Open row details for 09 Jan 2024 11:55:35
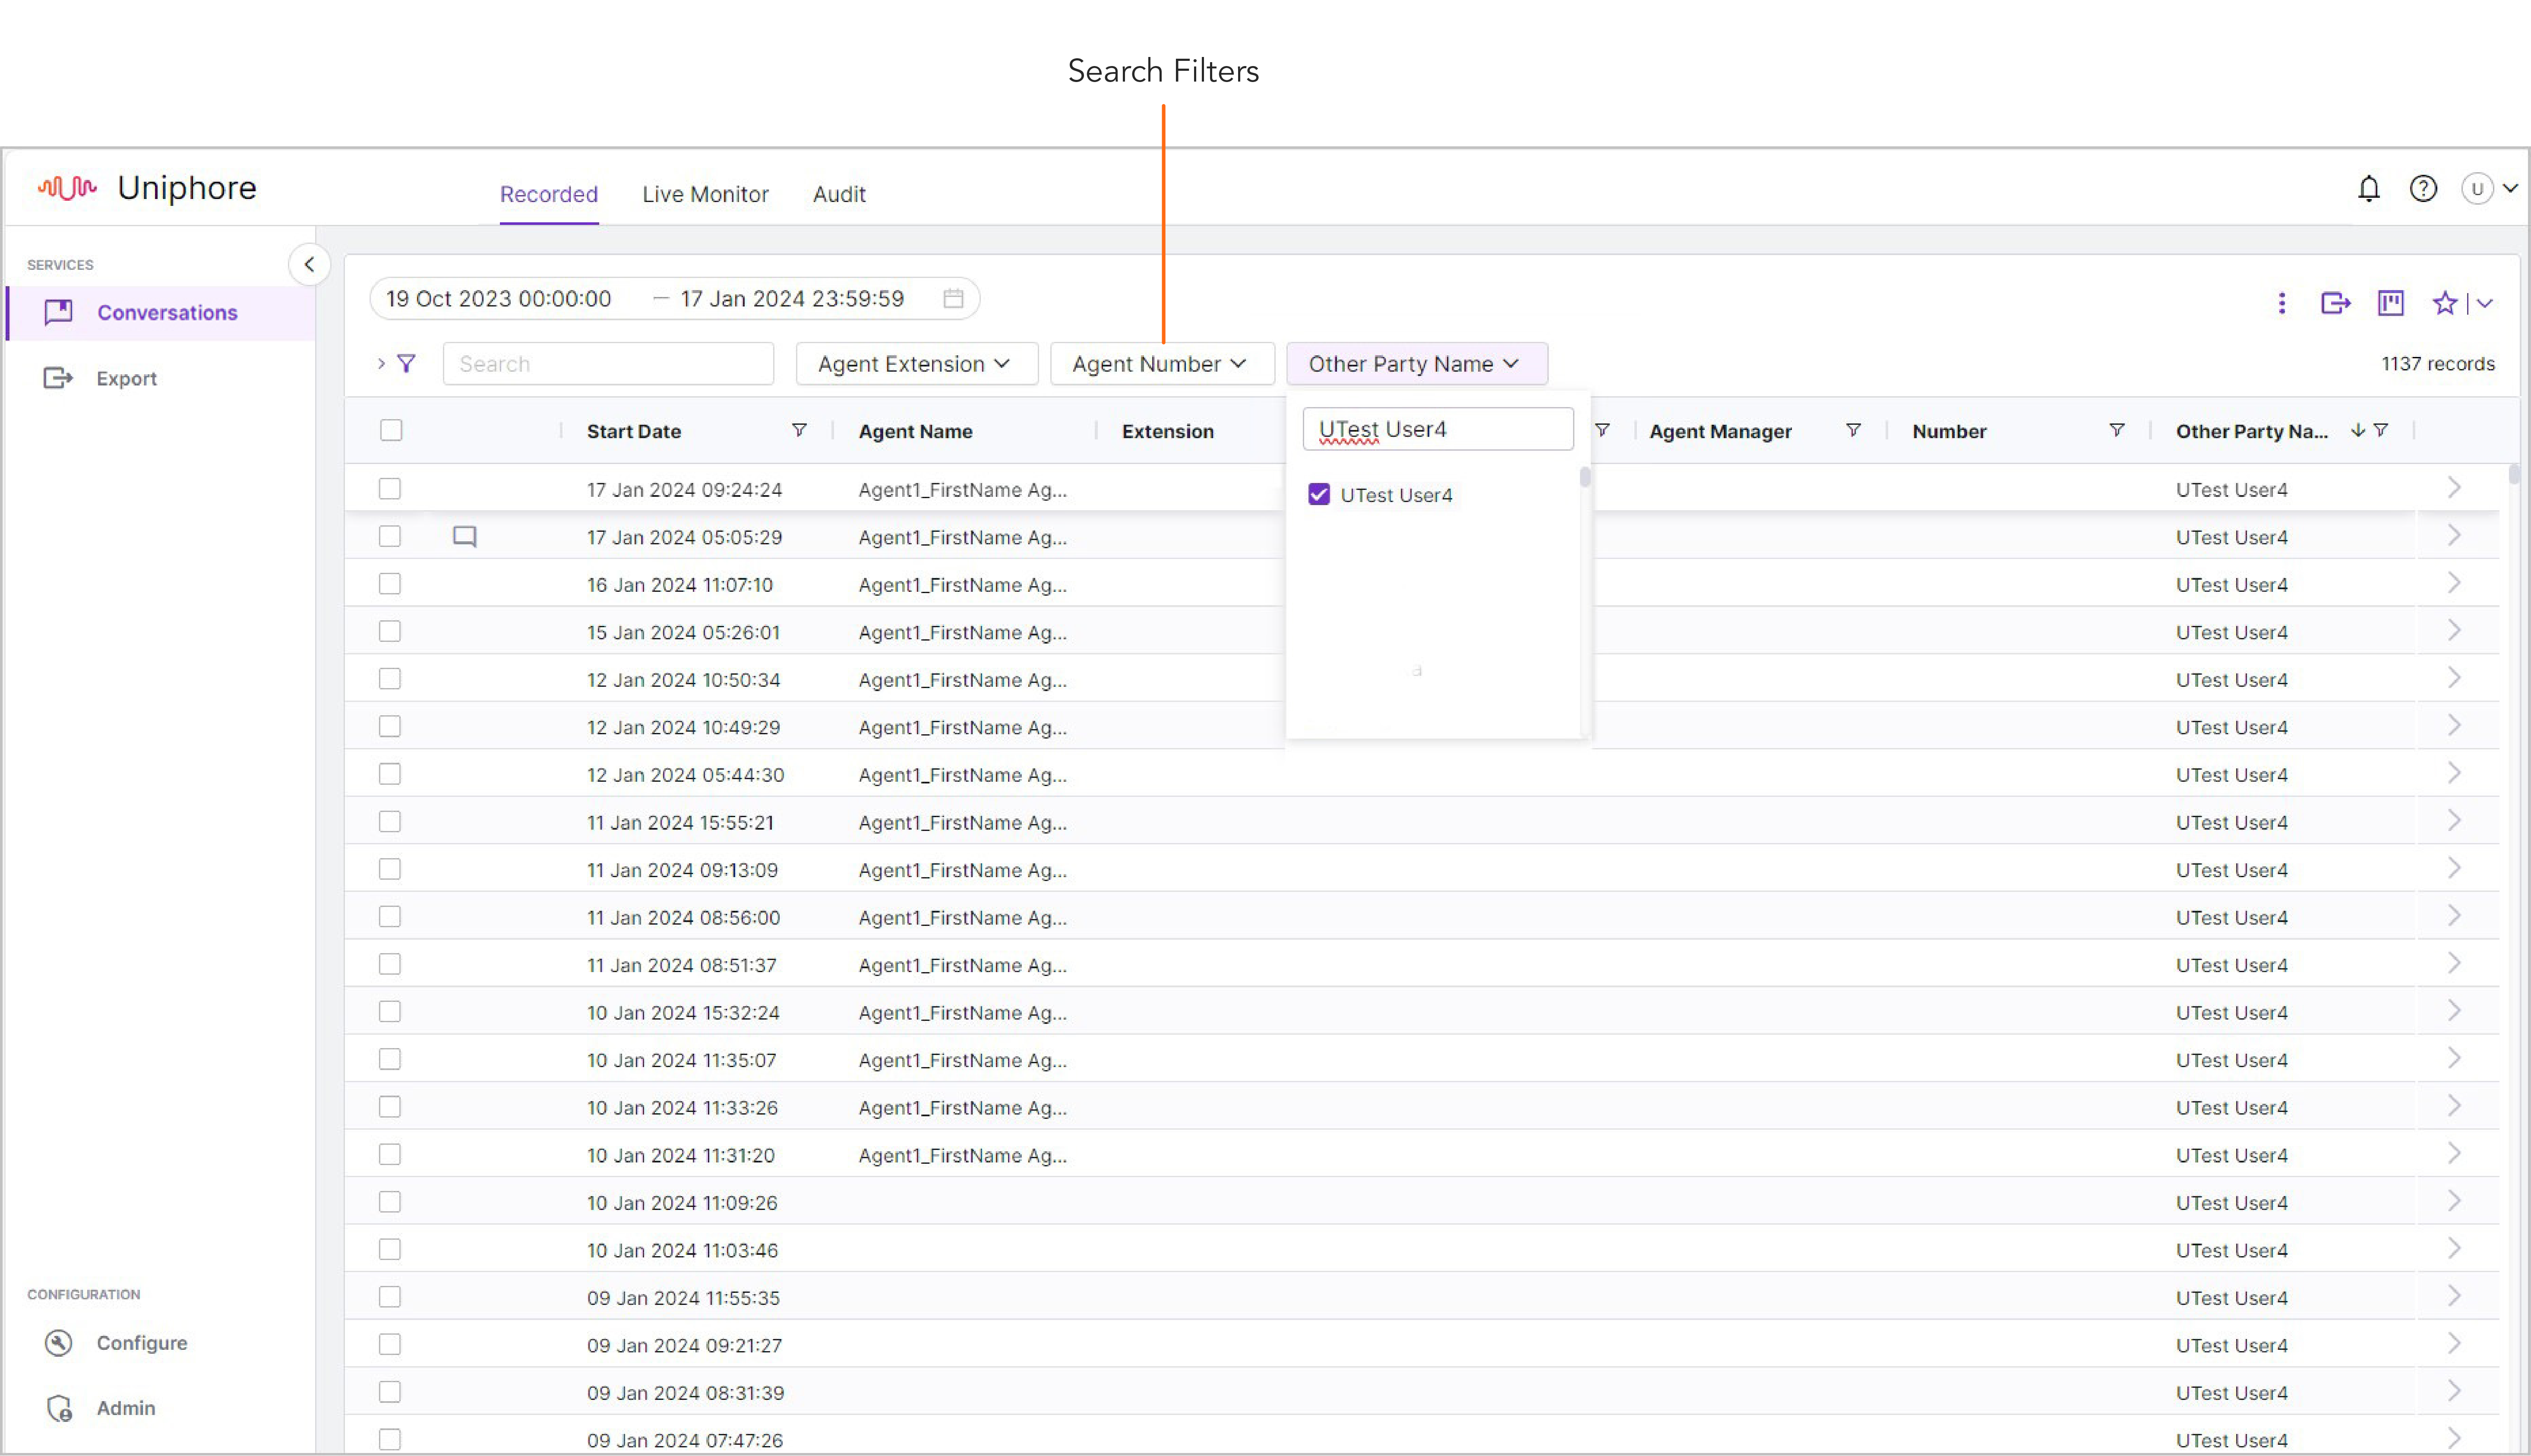This screenshot has width=2531, height=1456. pyautogui.click(x=2454, y=1296)
